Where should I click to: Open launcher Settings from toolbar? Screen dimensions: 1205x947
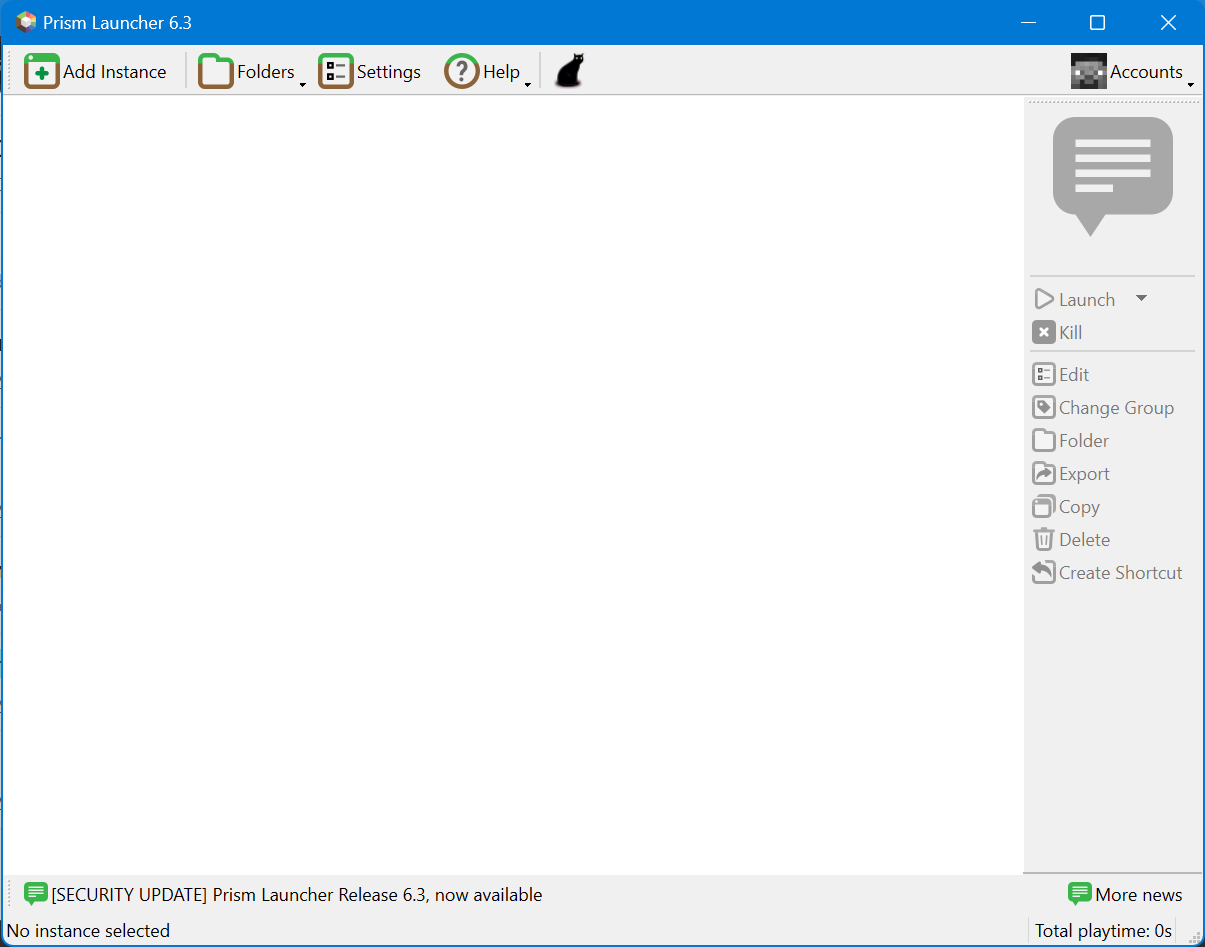370,72
